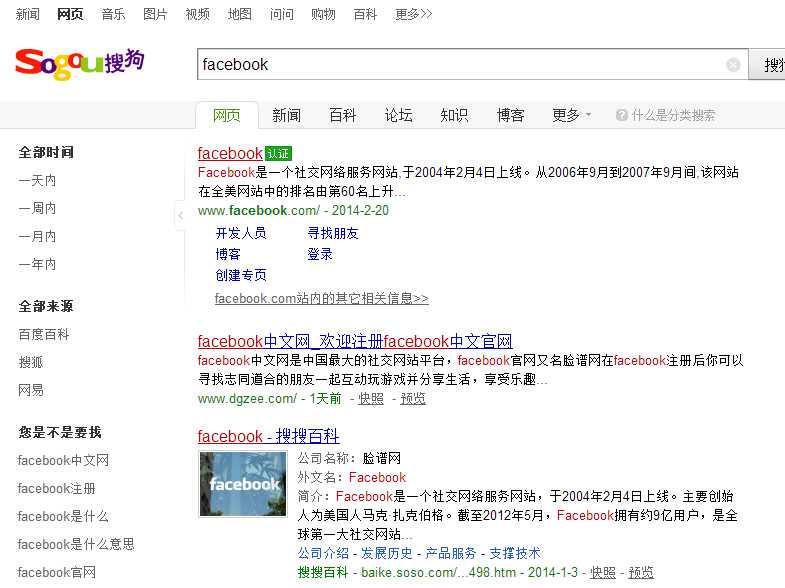Click the 全部时间 sidebar heading
Viewport: 785px width, 588px height.
tap(46, 152)
